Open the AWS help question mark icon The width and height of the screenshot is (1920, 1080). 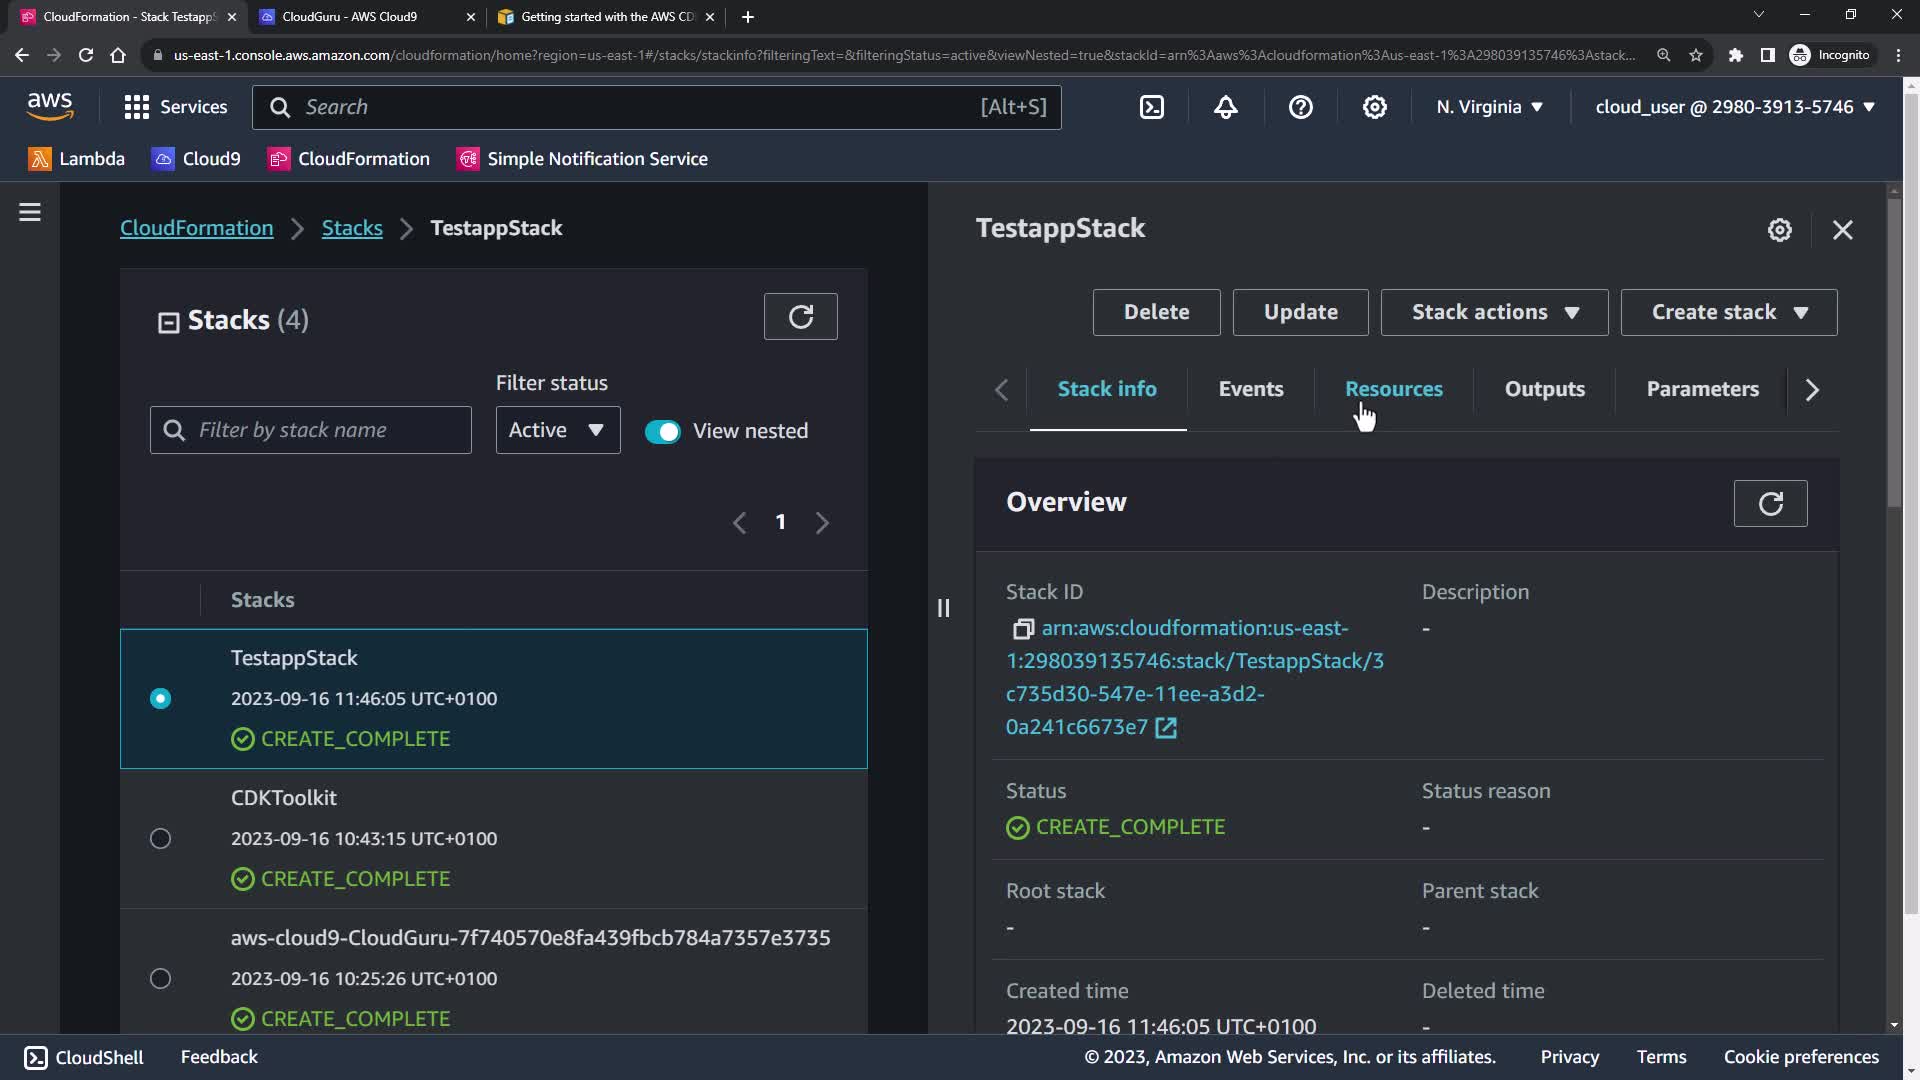(1300, 107)
